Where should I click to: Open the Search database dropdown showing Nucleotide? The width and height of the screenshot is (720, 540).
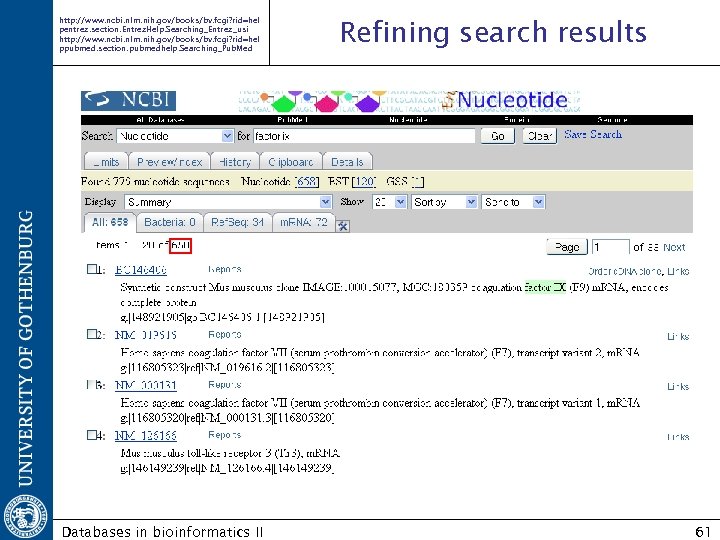pyautogui.click(x=175, y=136)
